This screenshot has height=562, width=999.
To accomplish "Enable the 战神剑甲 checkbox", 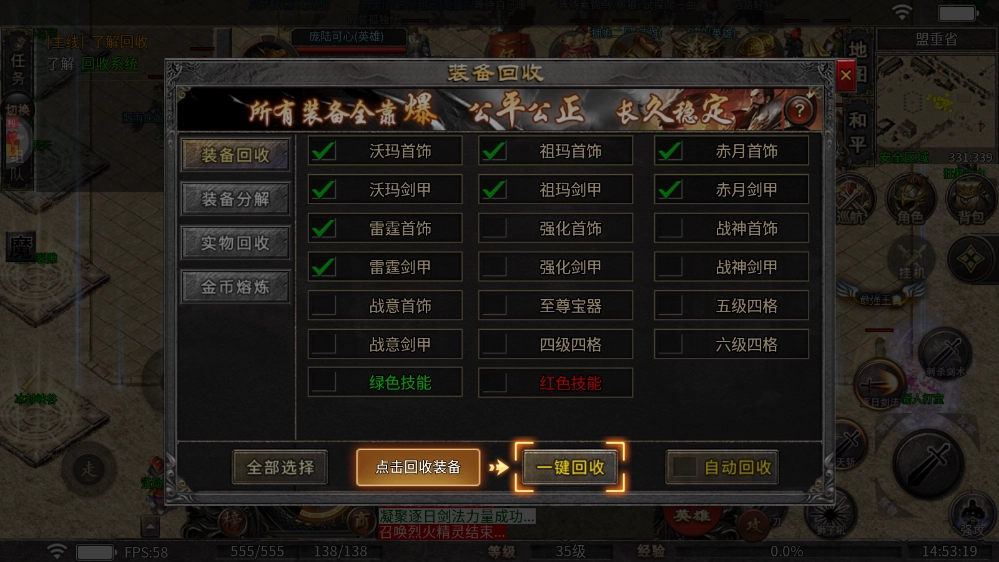I will coord(670,267).
